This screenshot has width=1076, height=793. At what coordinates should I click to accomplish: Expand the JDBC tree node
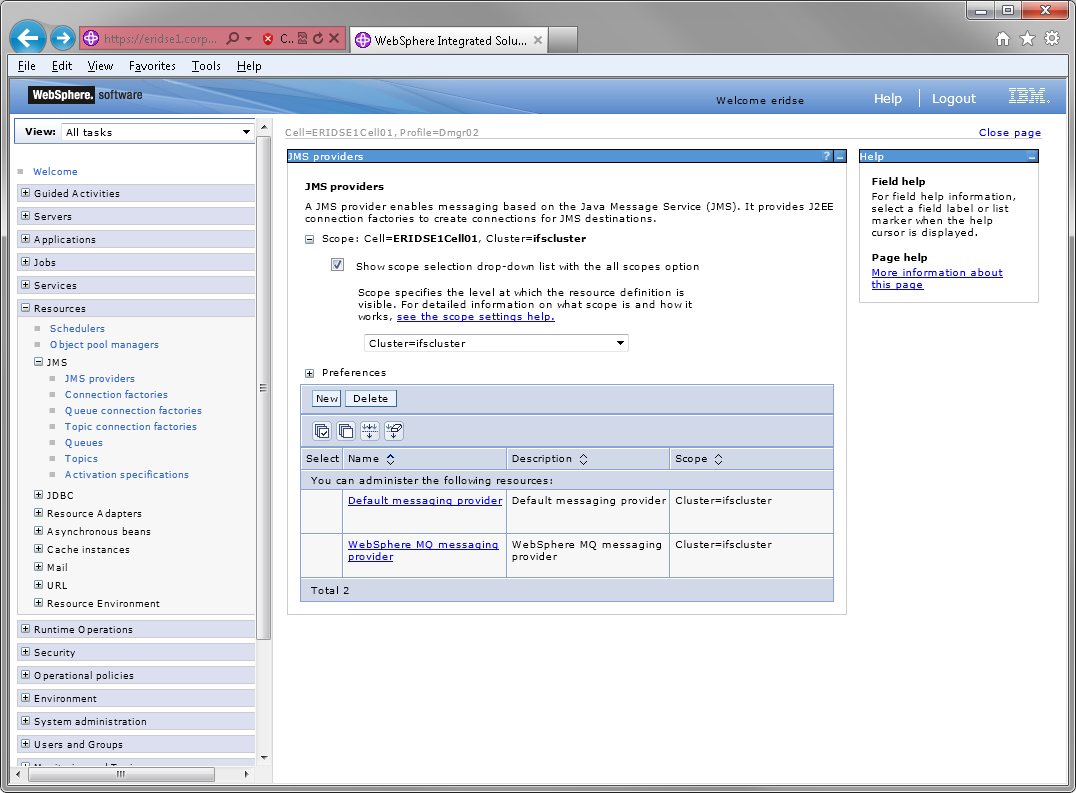(38, 495)
